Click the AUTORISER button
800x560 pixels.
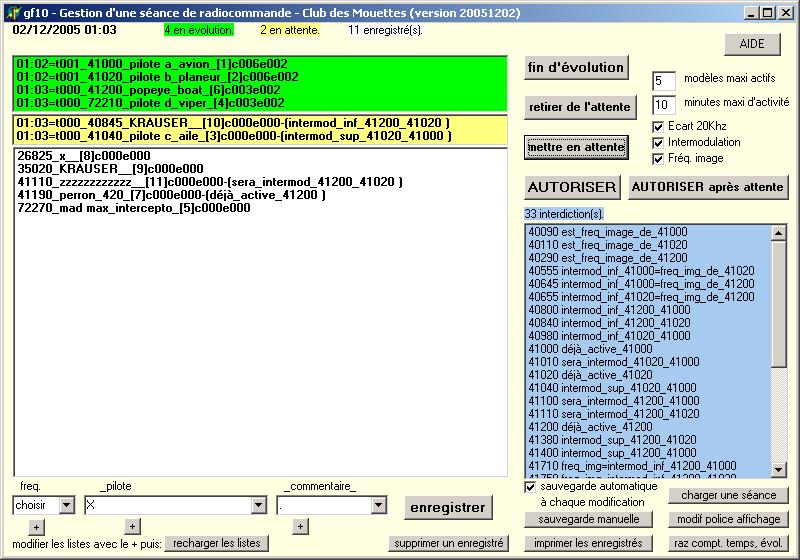point(572,187)
